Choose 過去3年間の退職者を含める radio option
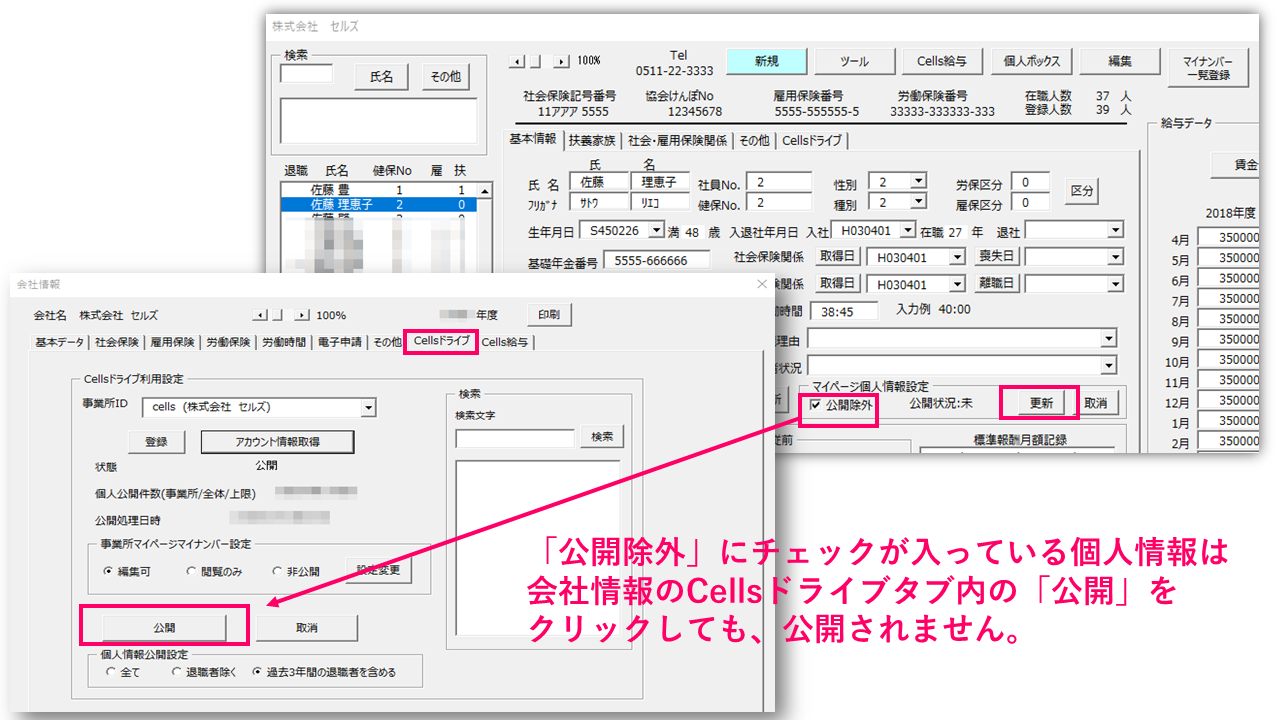Viewport: 1280px width, 720px height. pyautogui.click(x=257, y=672)
